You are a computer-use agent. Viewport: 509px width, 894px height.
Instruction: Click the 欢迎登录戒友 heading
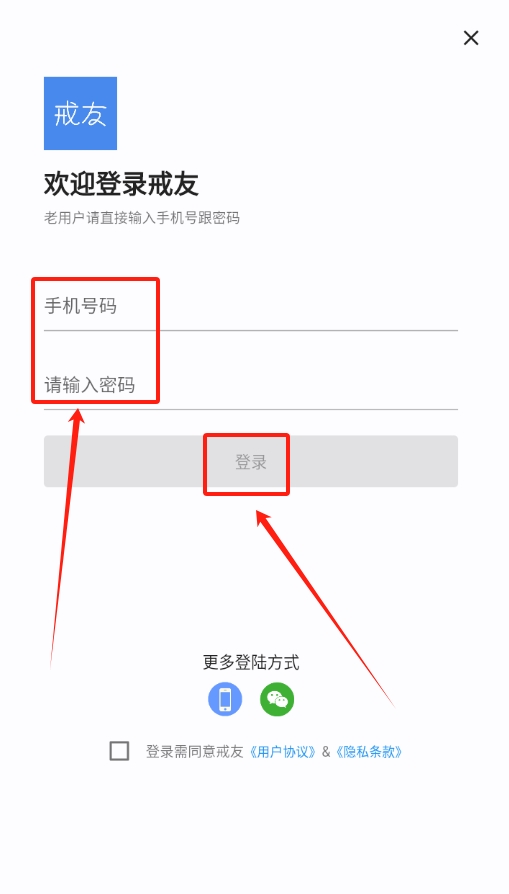pyautogui.click(x=121, y=184)
